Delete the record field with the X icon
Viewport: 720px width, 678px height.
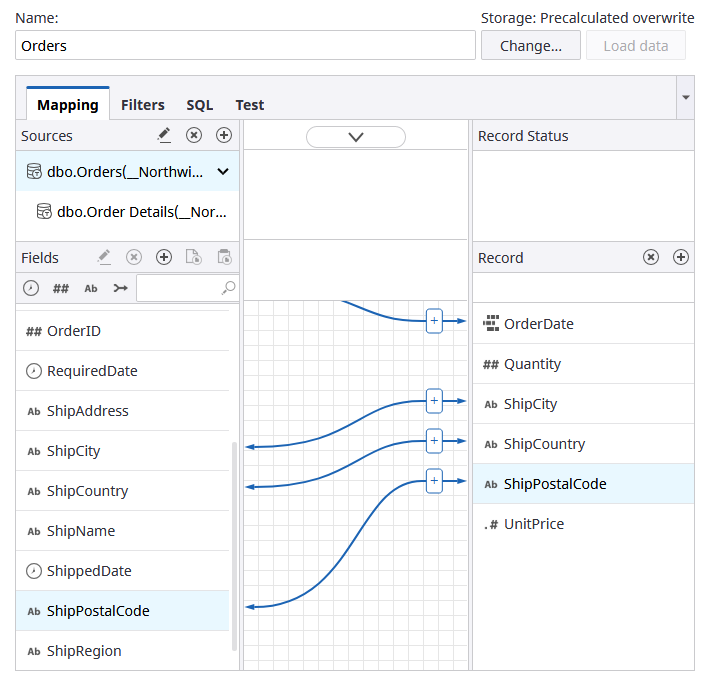[651, 257]
